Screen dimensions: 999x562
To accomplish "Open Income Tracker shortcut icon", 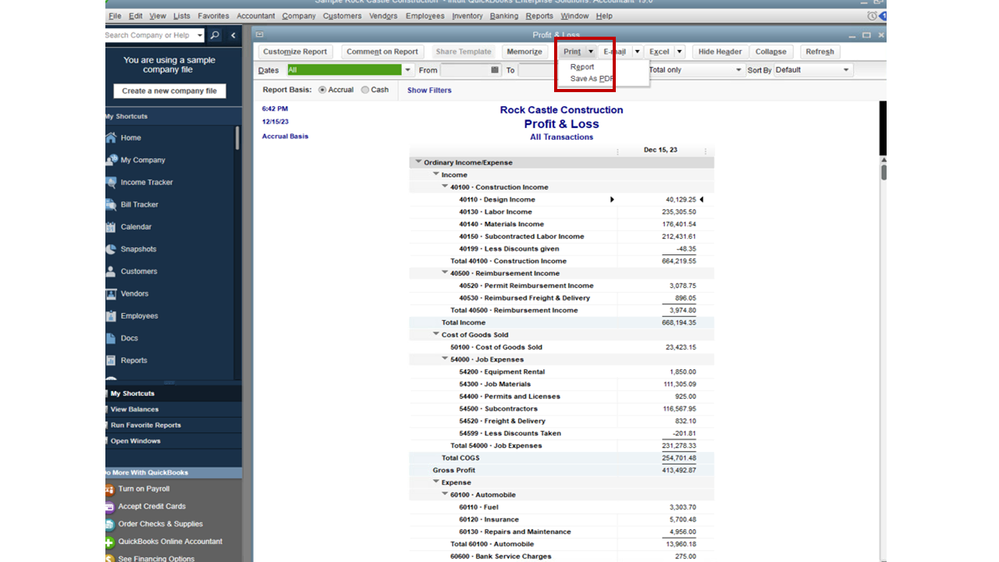I will point(111,182).
